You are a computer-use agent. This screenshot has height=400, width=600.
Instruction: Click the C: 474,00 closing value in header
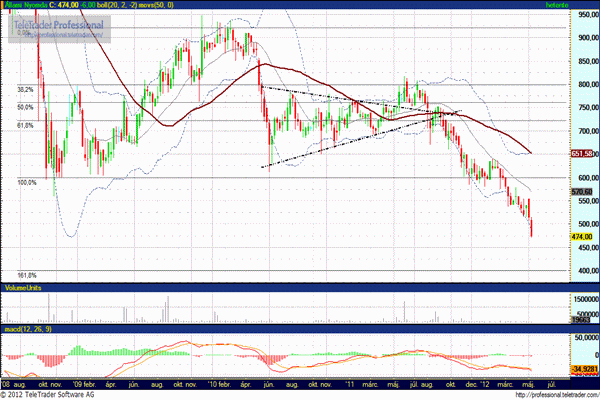point(64,5)
